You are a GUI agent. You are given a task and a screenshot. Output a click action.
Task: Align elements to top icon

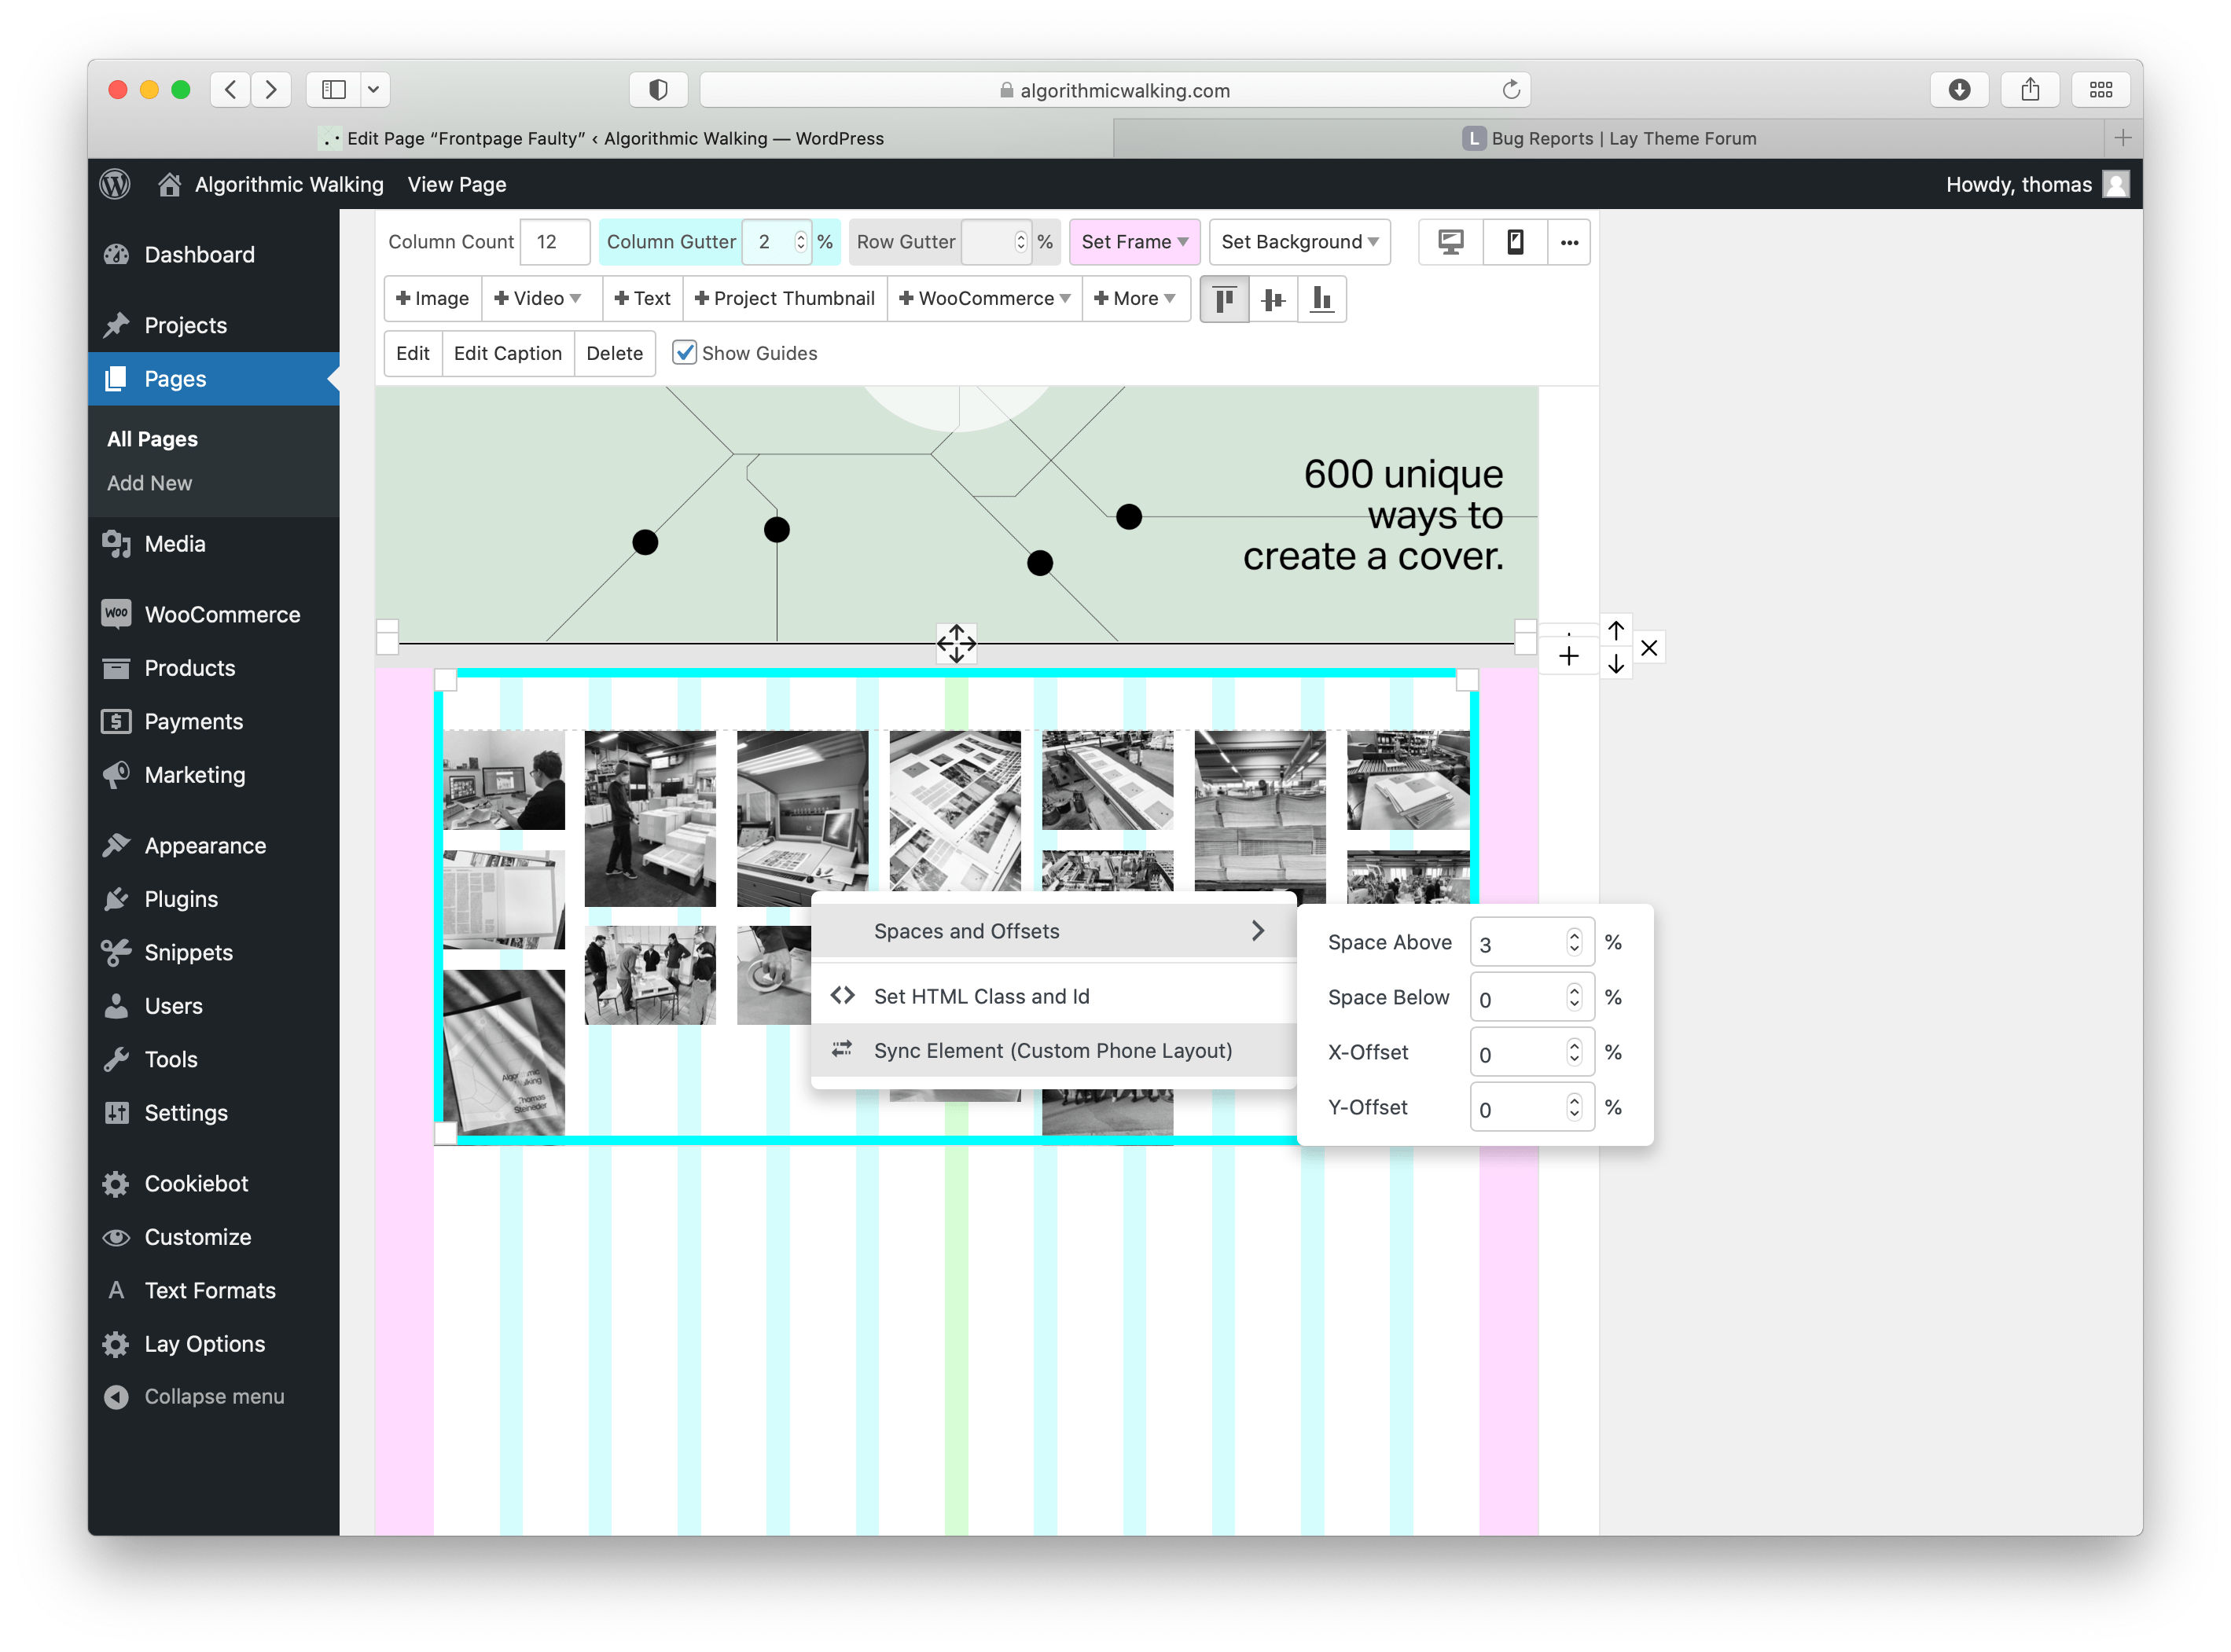tap(1224, 299)
